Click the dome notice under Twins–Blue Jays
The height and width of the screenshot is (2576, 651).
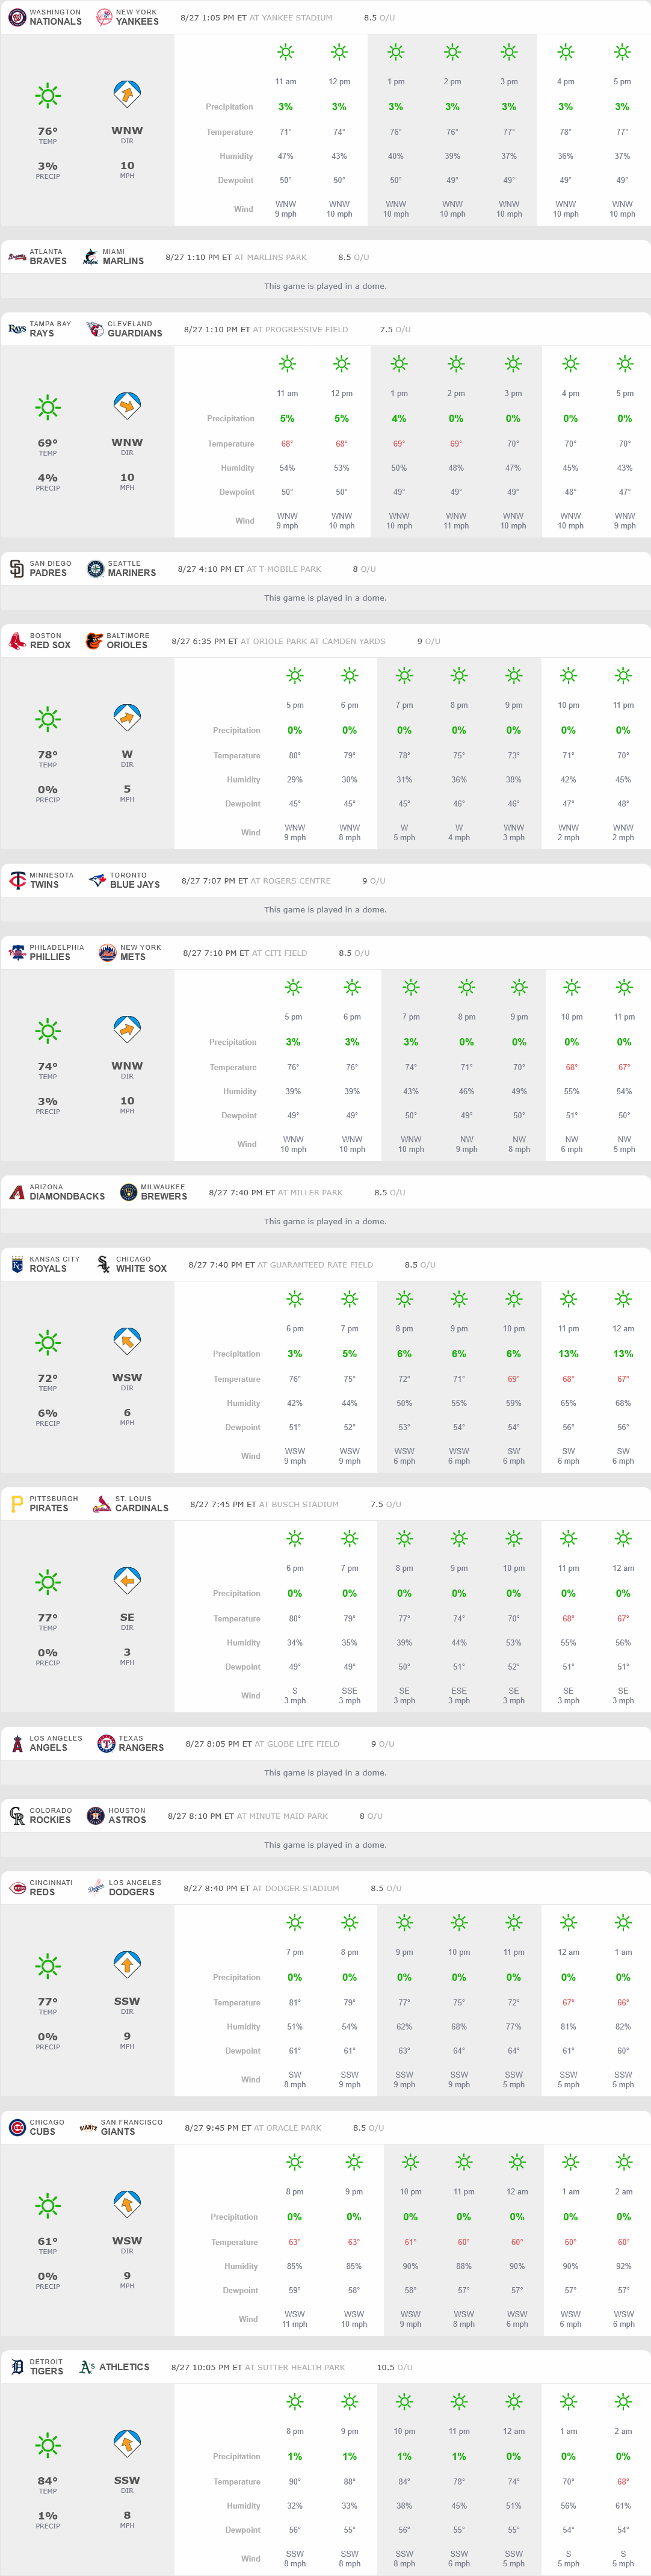coord(325,910)
